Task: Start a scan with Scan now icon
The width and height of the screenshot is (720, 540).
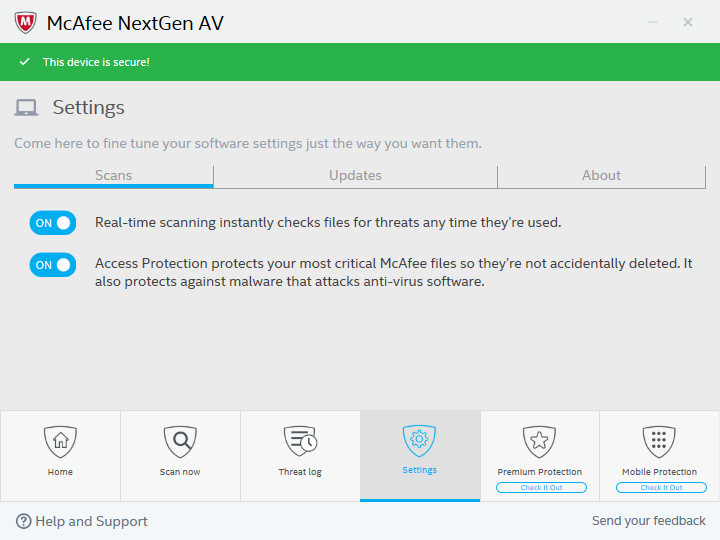Action: tap(180, 441)
